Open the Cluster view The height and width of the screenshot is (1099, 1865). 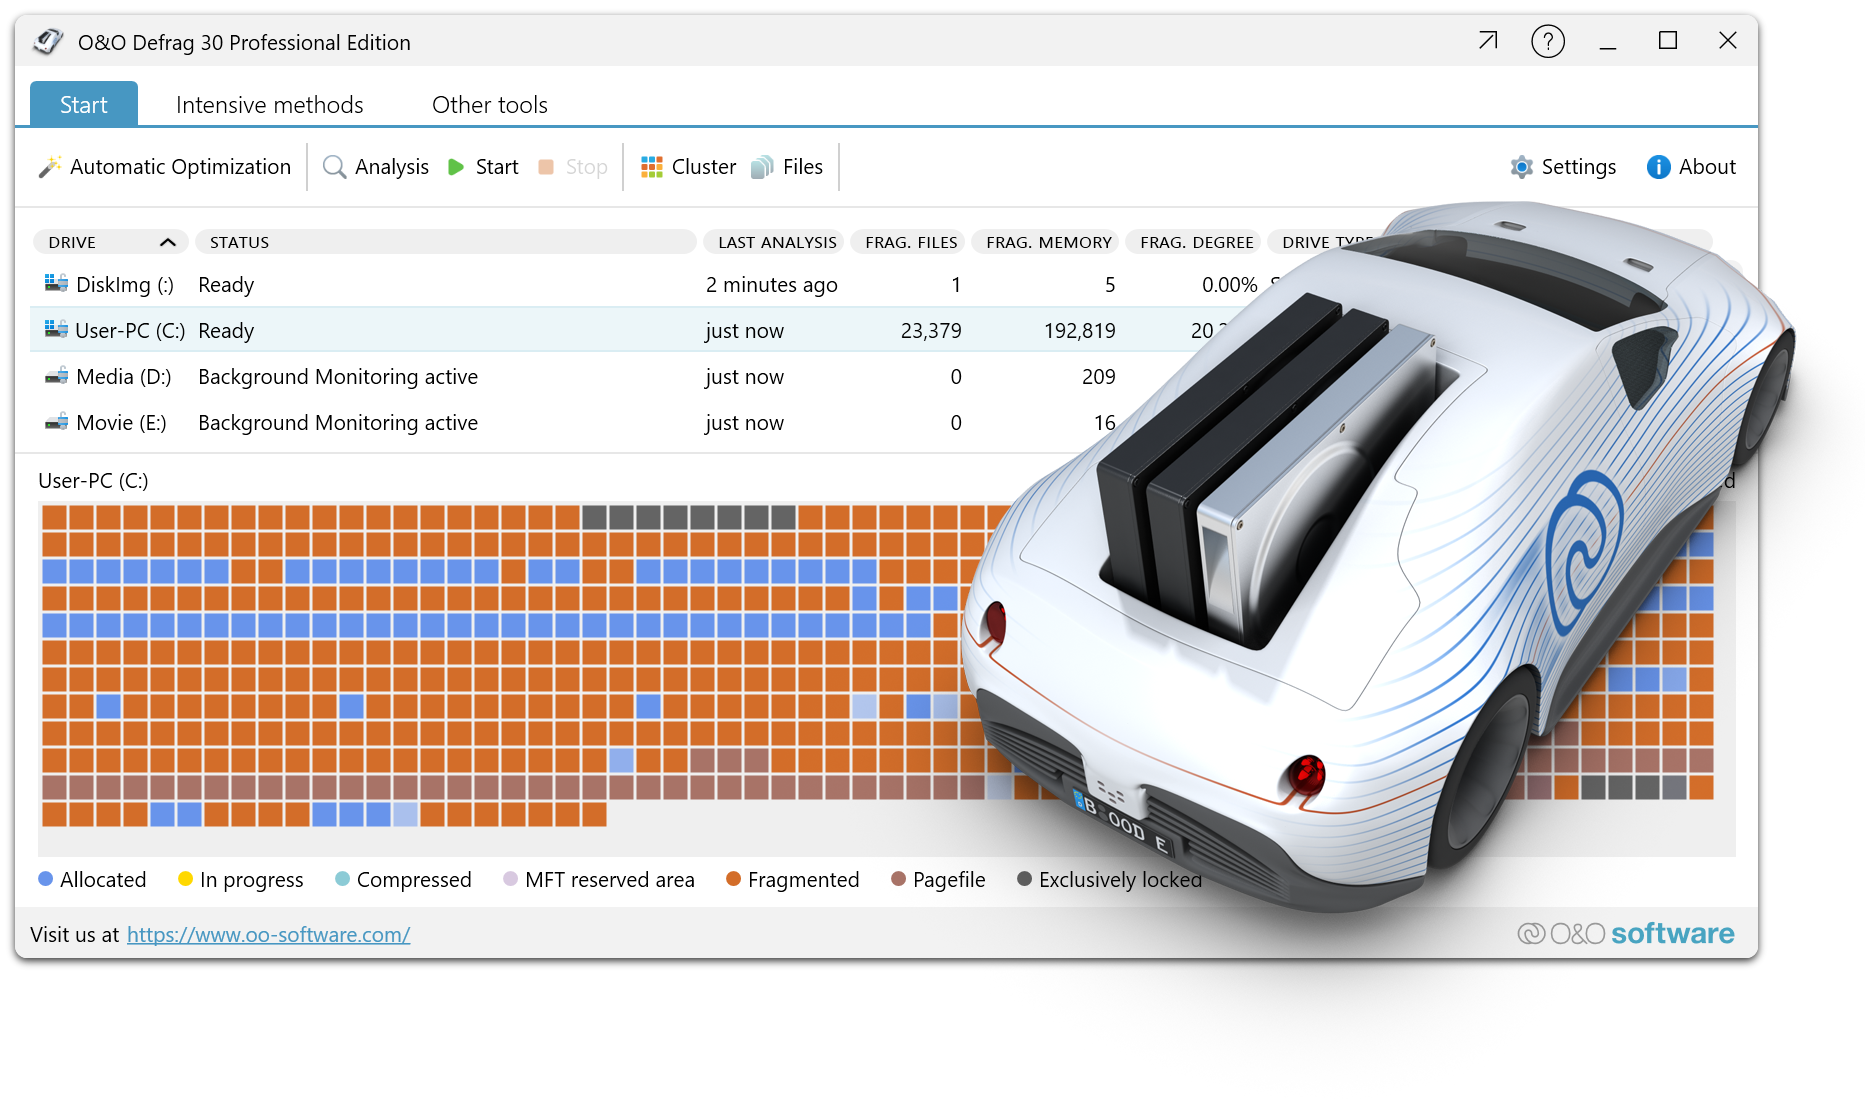(x=652, y=167)
